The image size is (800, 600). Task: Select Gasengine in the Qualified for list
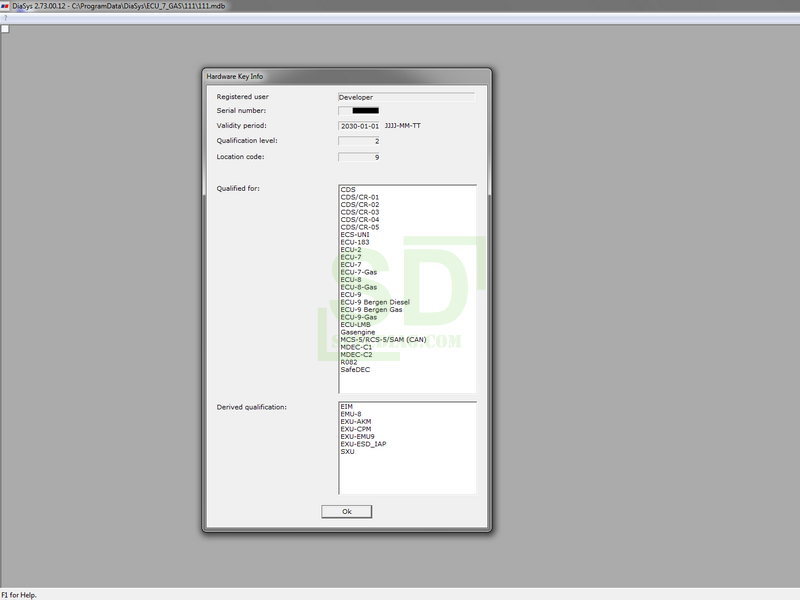[359, 332]
